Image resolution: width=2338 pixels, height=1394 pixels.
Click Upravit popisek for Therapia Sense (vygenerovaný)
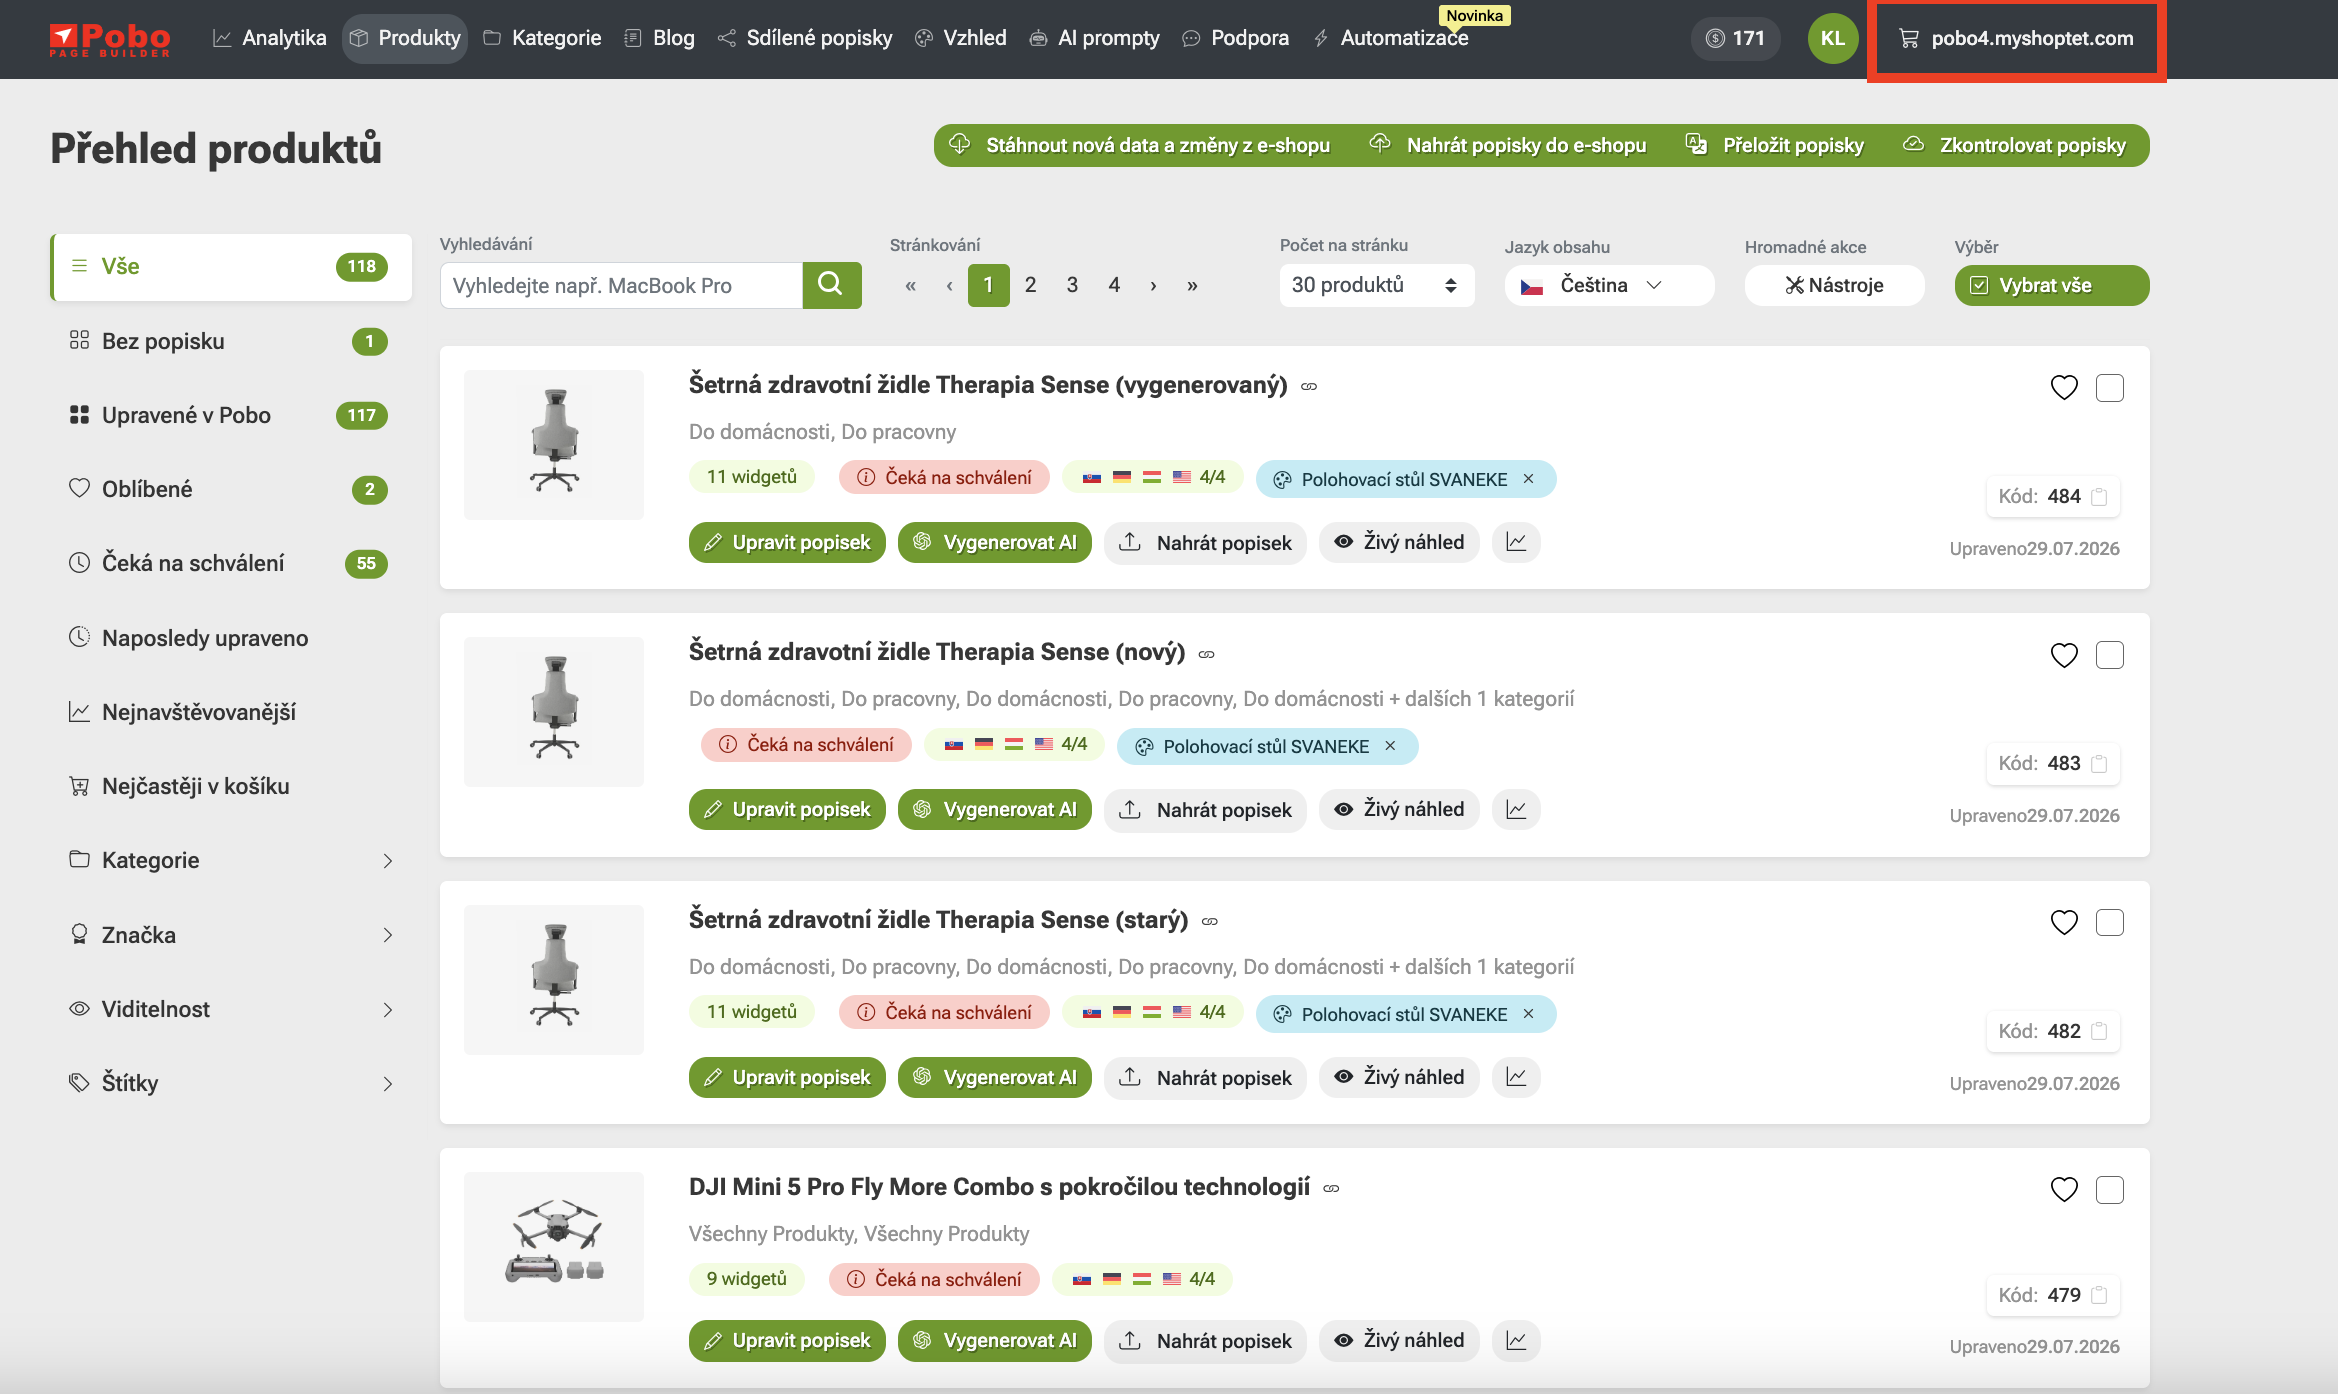pos(787,542)
